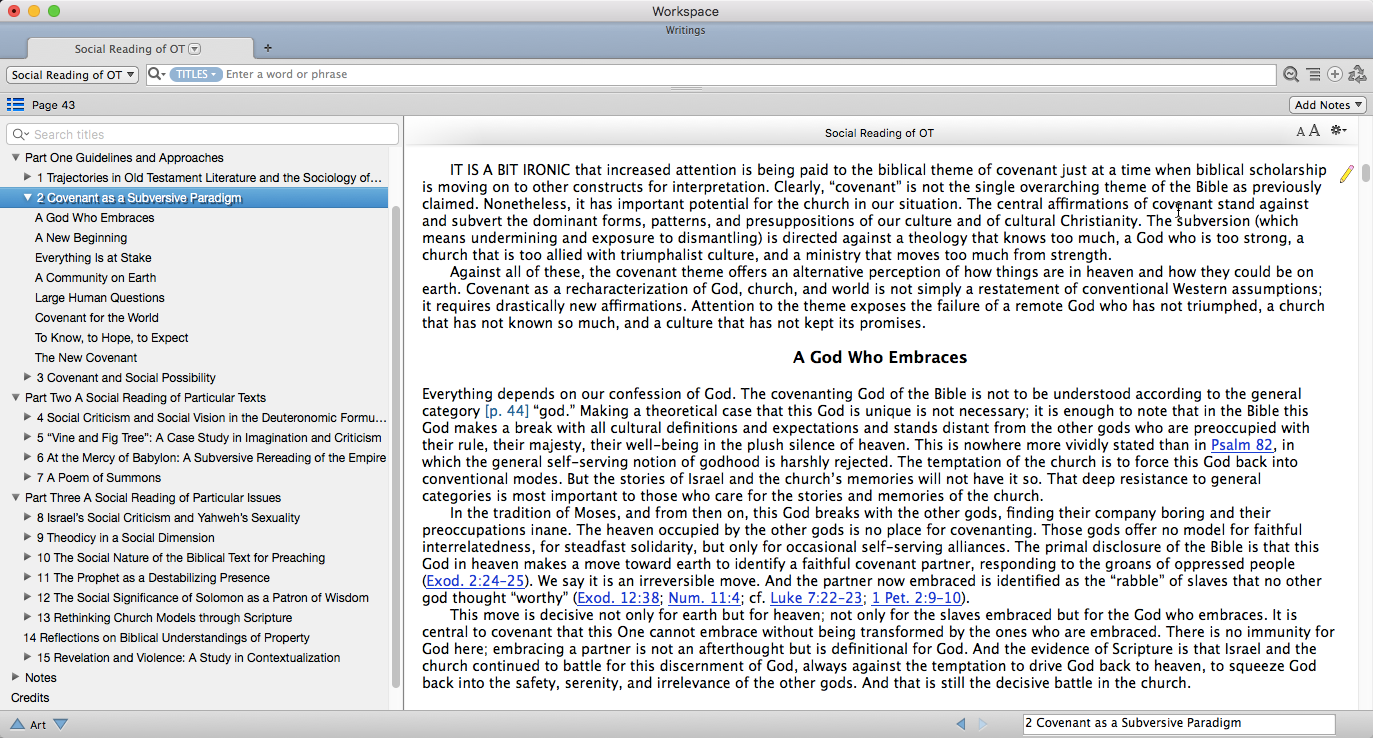Select A God Who Embraces section
This screenshot has height=738, width=1373.
click(x=95, y=218)
